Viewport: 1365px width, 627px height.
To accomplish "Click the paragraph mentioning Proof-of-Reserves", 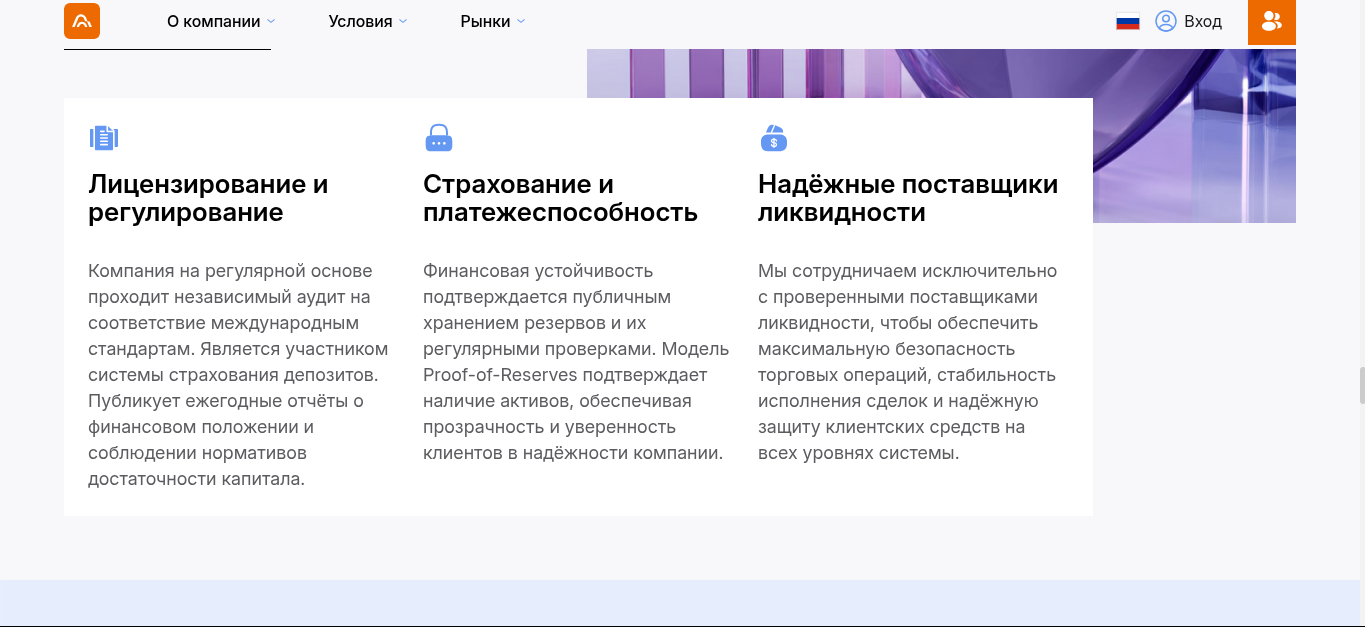I will coord(576,362).
